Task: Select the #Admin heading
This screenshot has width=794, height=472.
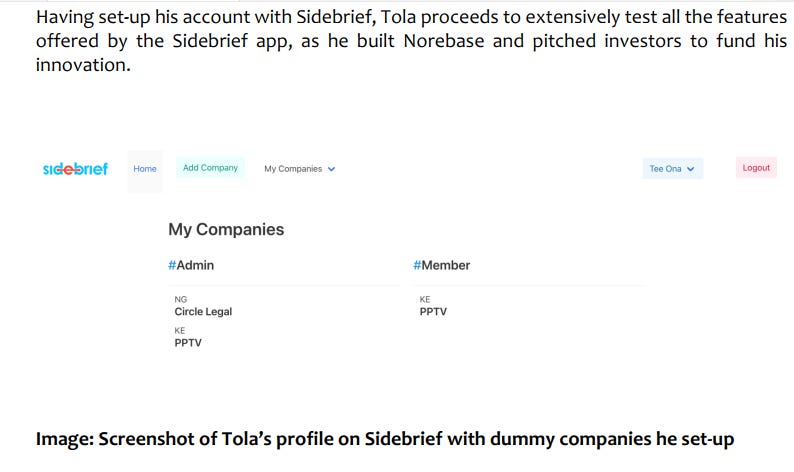Action: [x=191, y=265]
